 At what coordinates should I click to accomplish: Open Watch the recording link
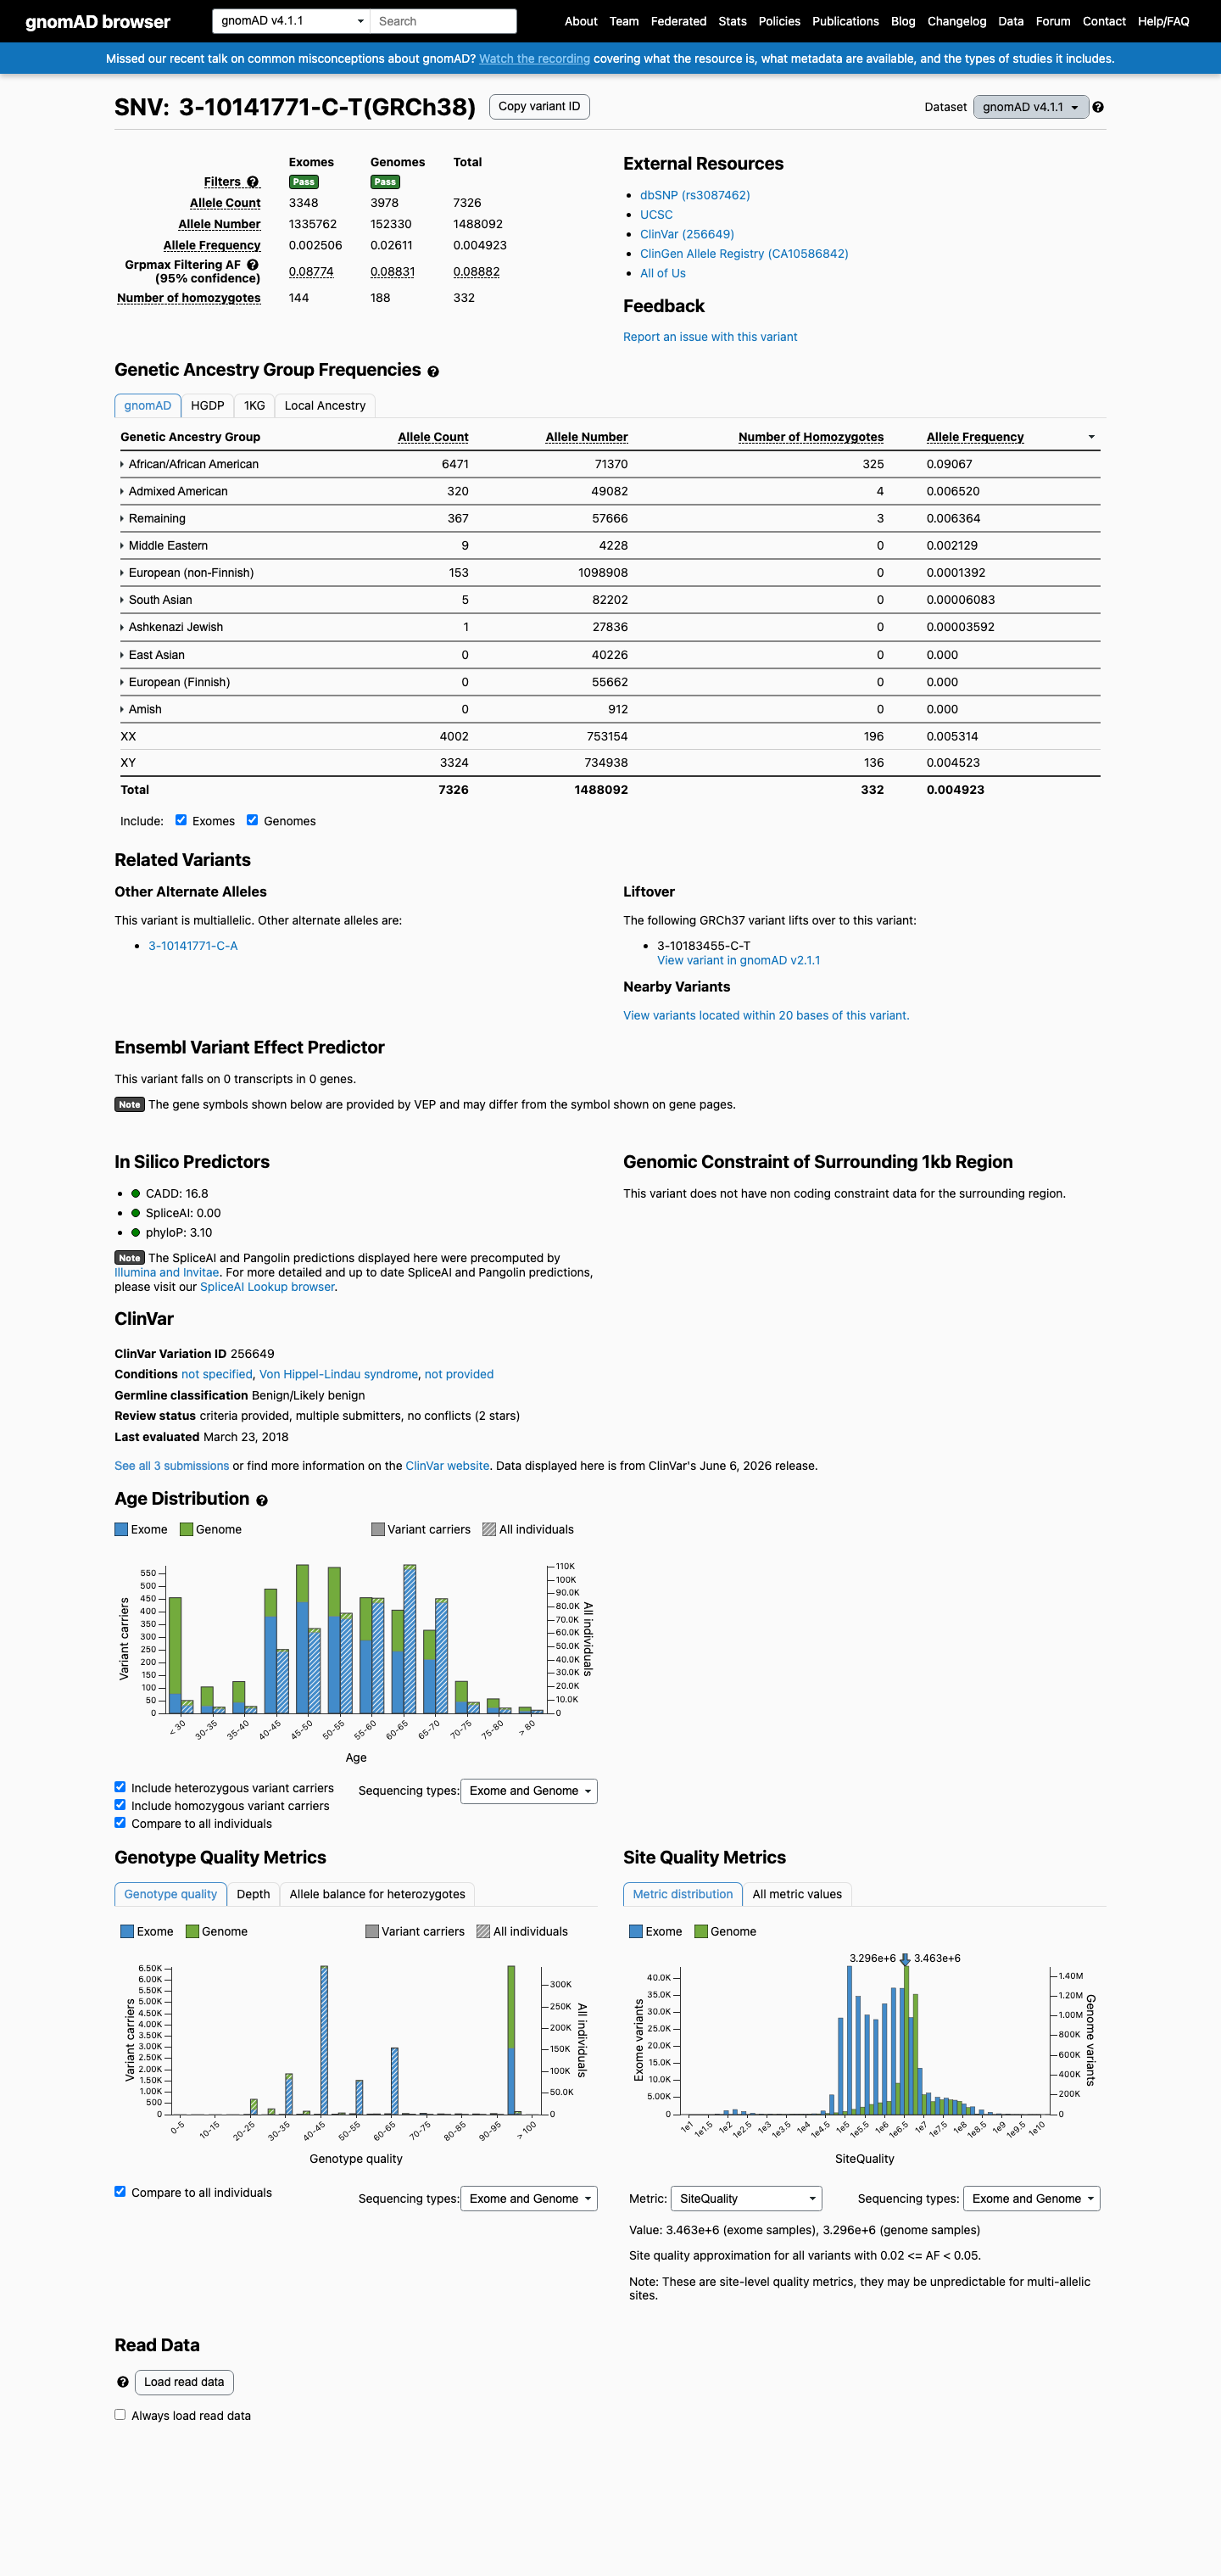coord(534,59)
